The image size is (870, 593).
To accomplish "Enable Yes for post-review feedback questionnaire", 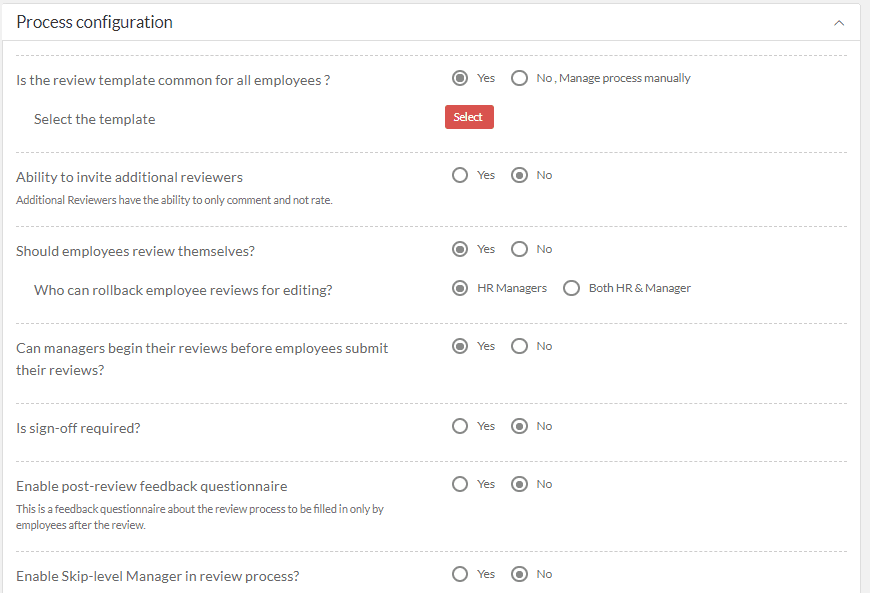I will click(x=460, y=484).
